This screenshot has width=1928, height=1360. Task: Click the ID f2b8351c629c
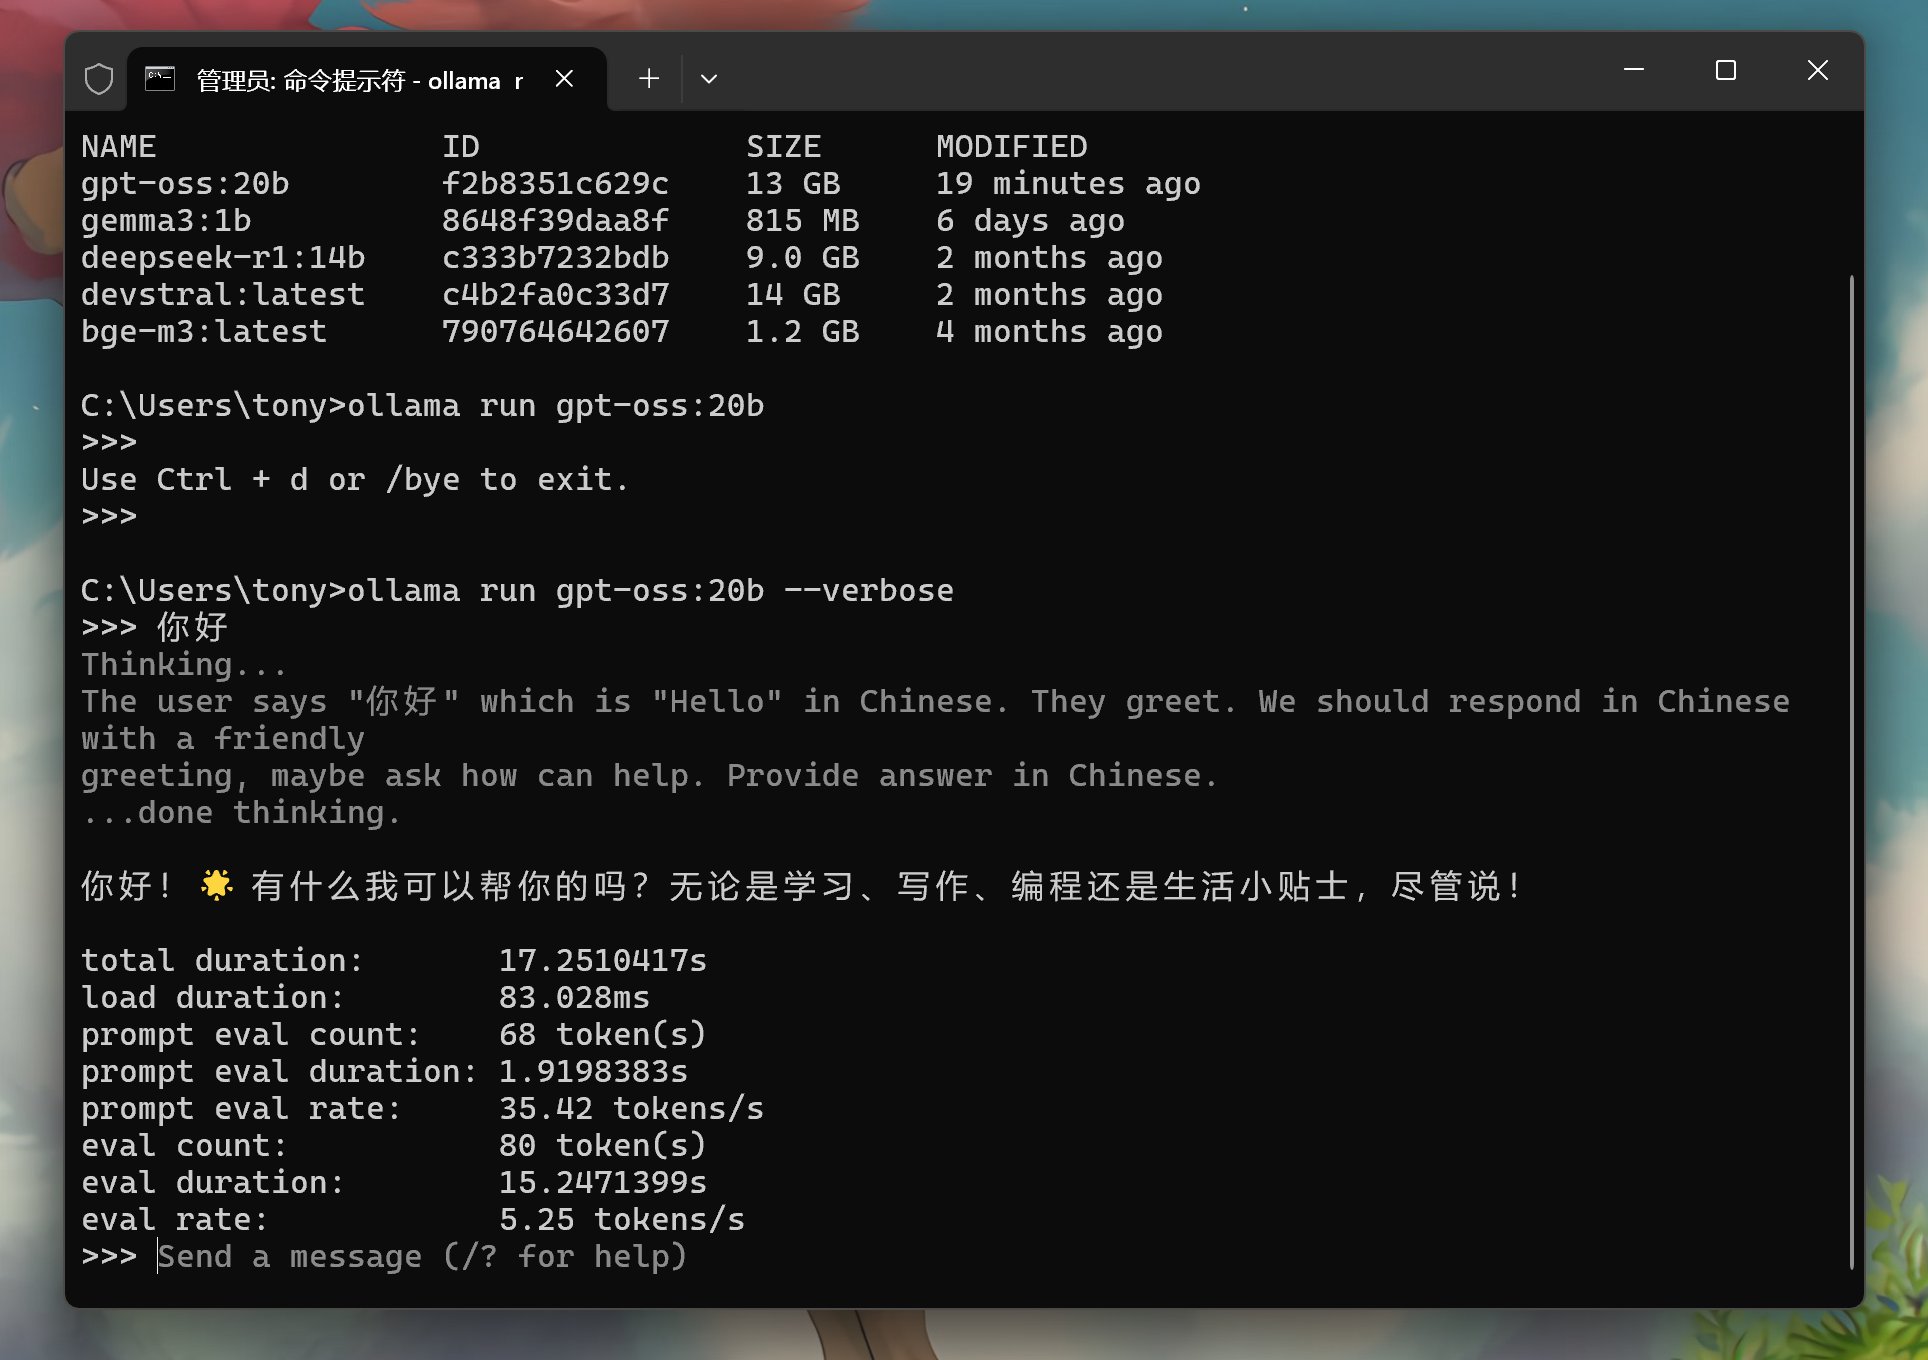pyautogui.click(x=555, y=184)
